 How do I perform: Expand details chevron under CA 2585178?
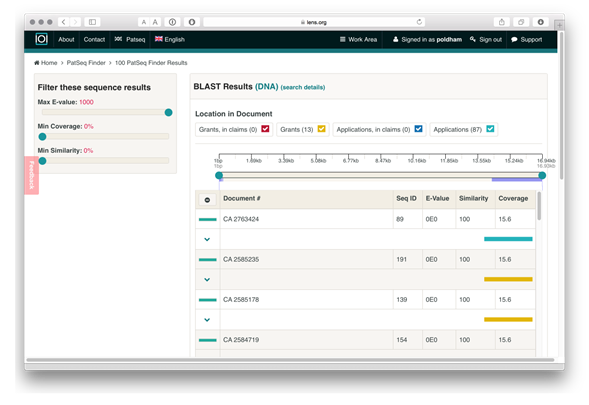207,320
